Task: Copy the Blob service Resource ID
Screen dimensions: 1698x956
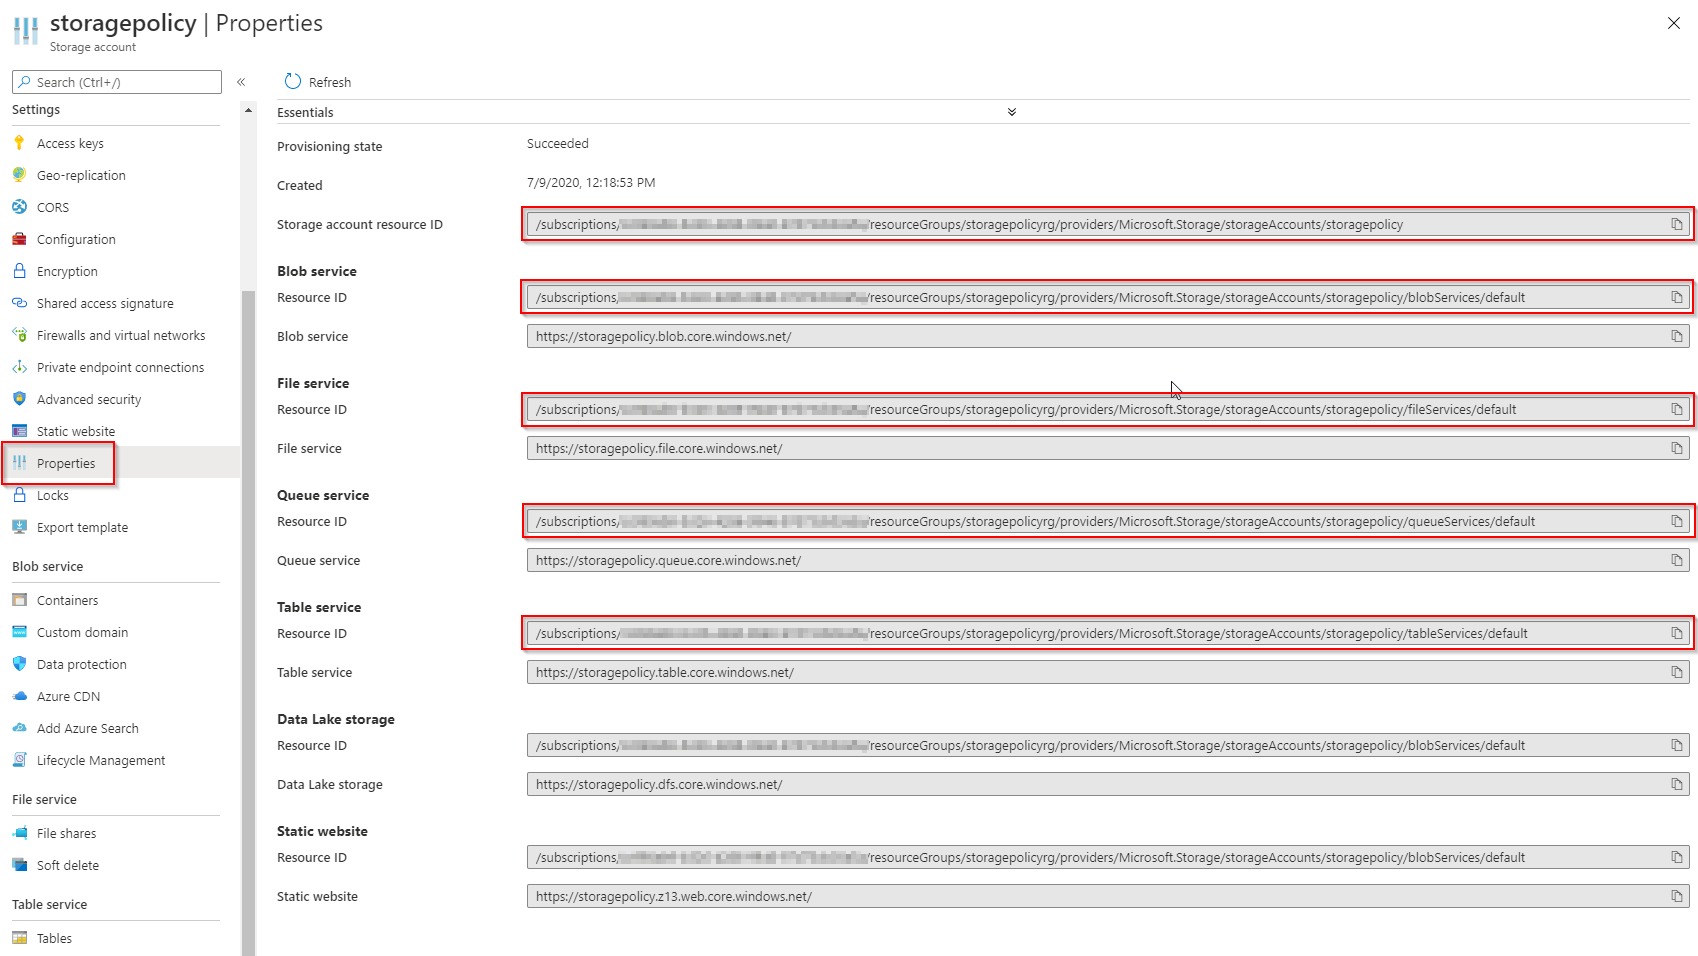Action: [1677, 297]
